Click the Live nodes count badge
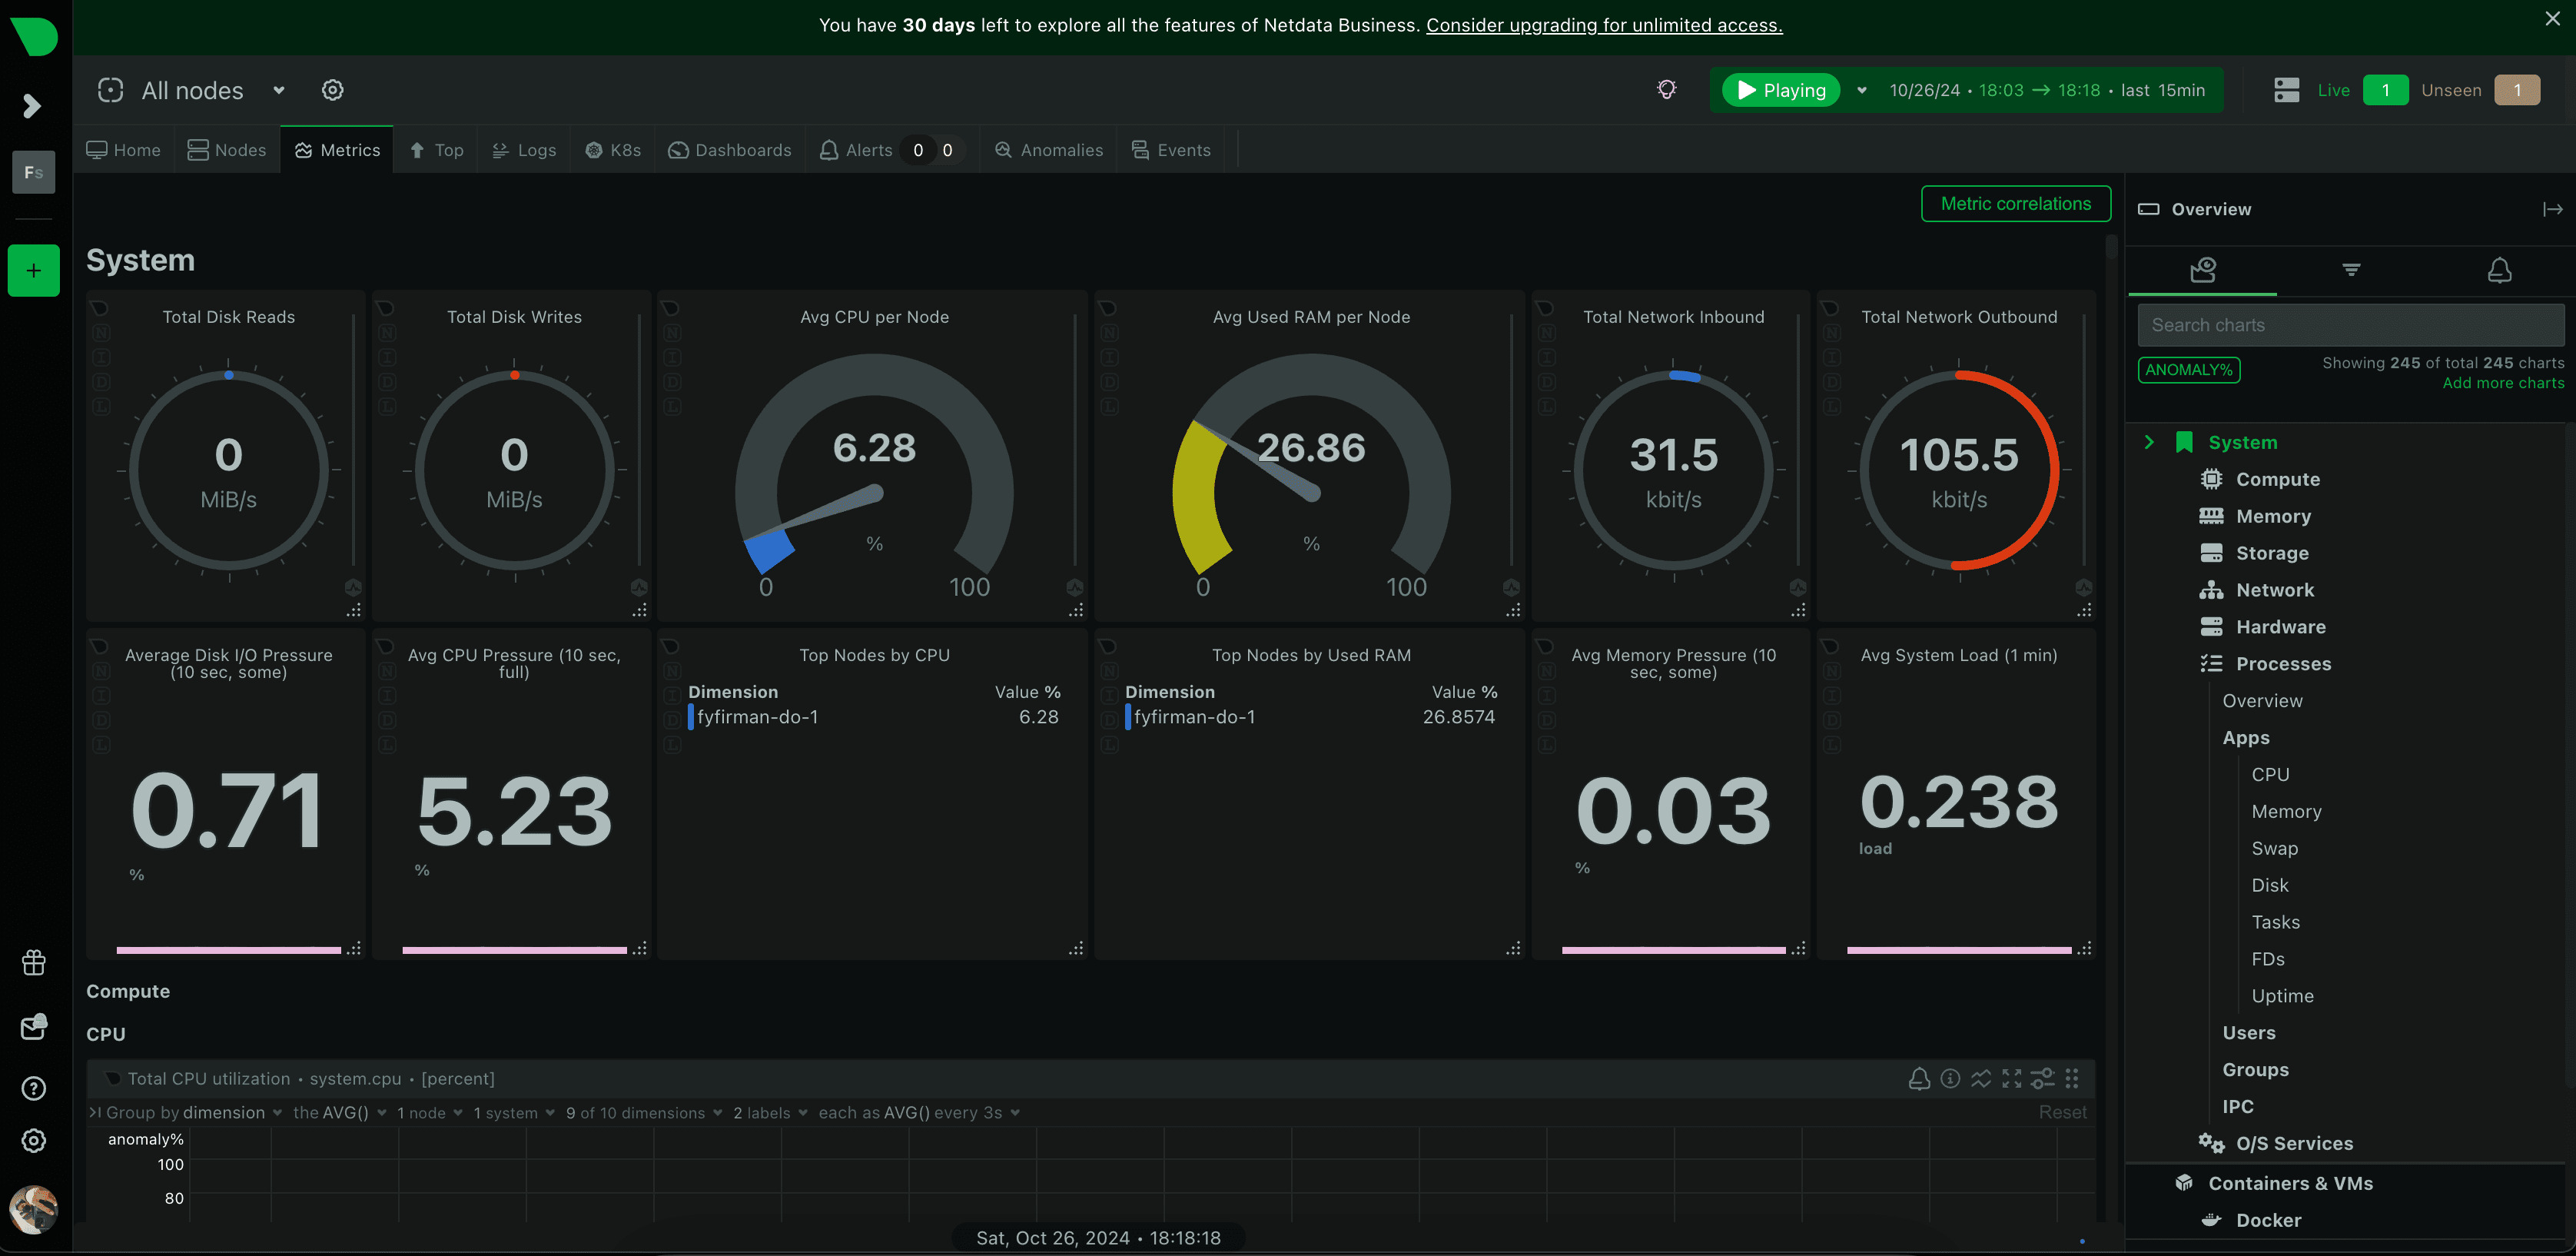 [2385, 90]
